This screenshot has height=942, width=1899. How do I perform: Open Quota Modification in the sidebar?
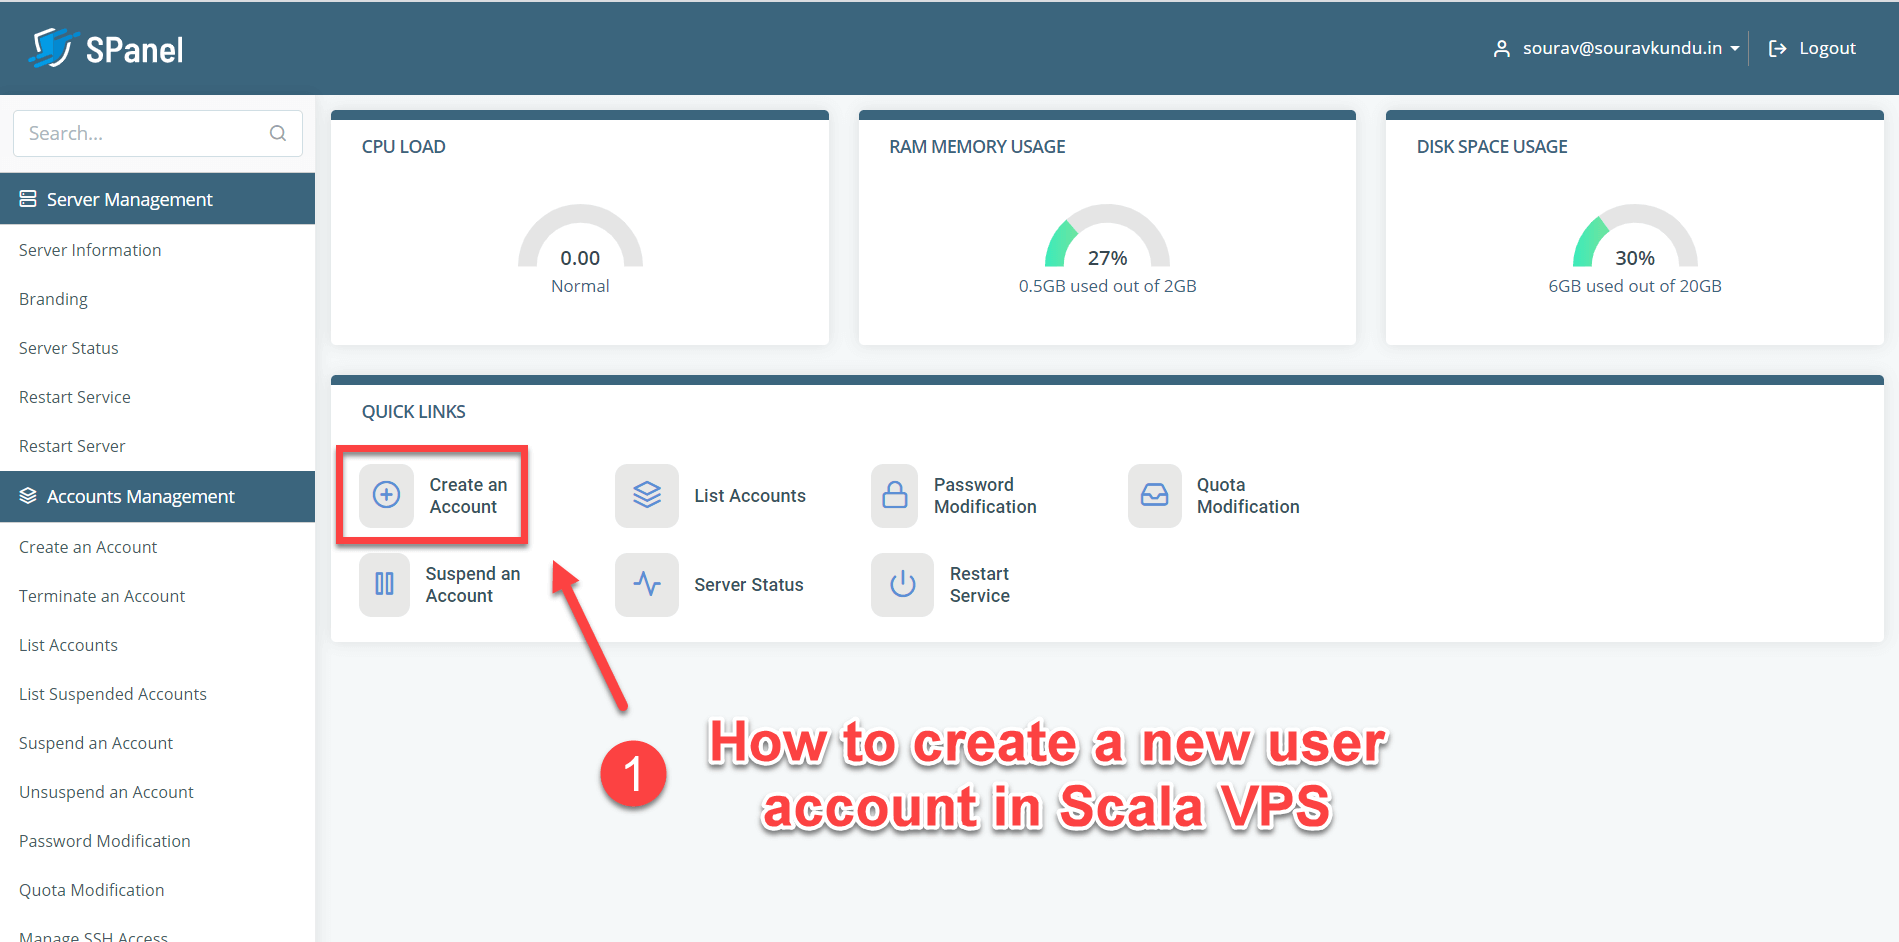click(x=92, y=890)
